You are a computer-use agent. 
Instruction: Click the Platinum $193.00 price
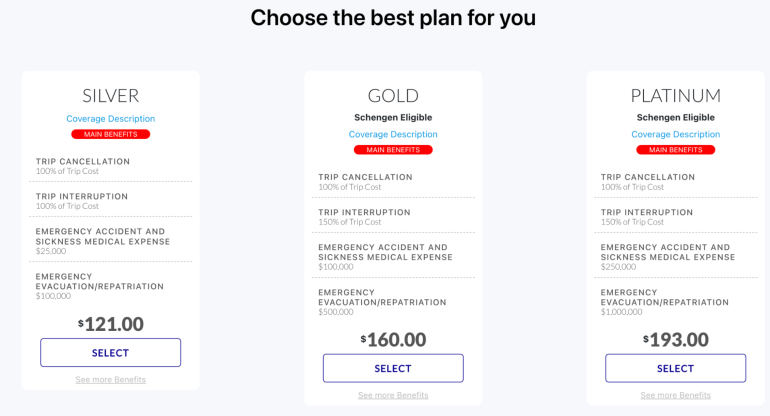[675, 339]
